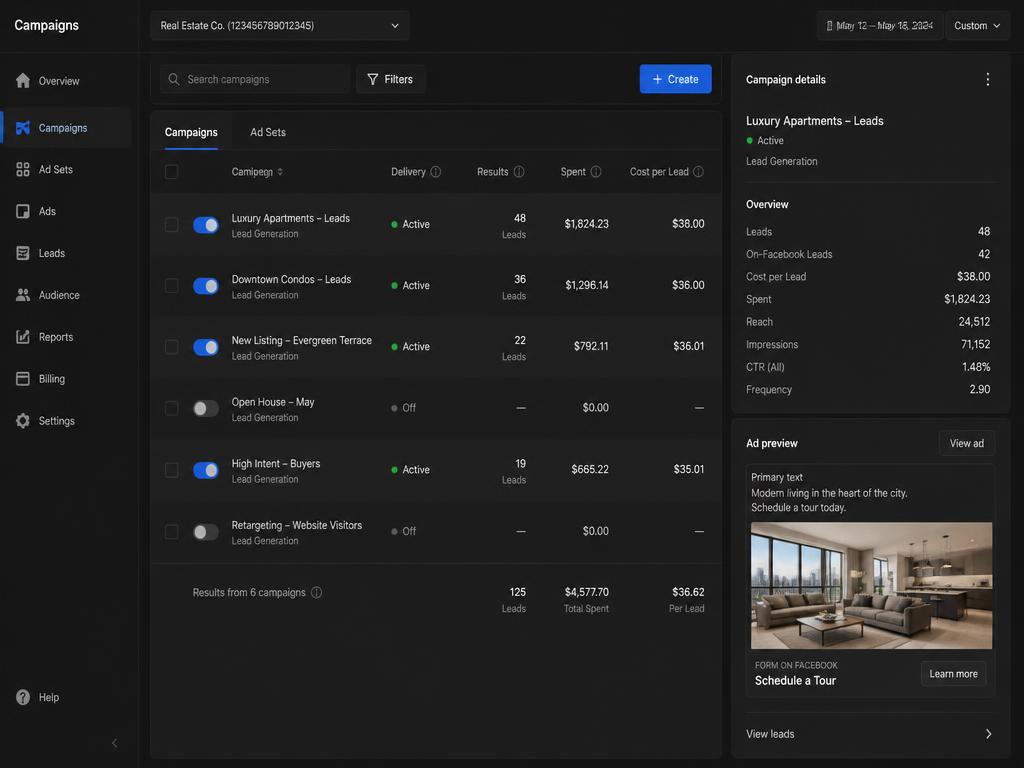Click info icon beside Results from 6 campaigns
1024x768 pixels.
click(316, 592)
